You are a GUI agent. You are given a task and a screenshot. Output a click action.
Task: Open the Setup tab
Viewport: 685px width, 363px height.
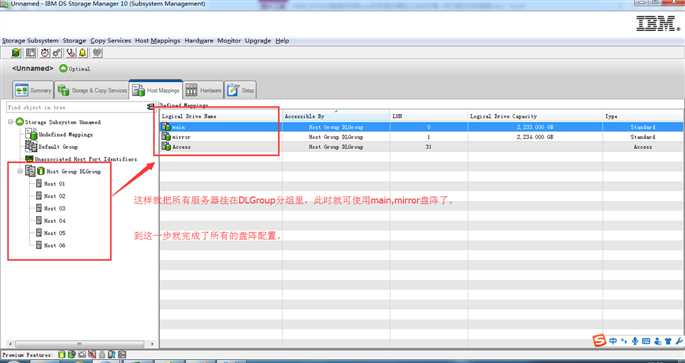click(240, 90)
